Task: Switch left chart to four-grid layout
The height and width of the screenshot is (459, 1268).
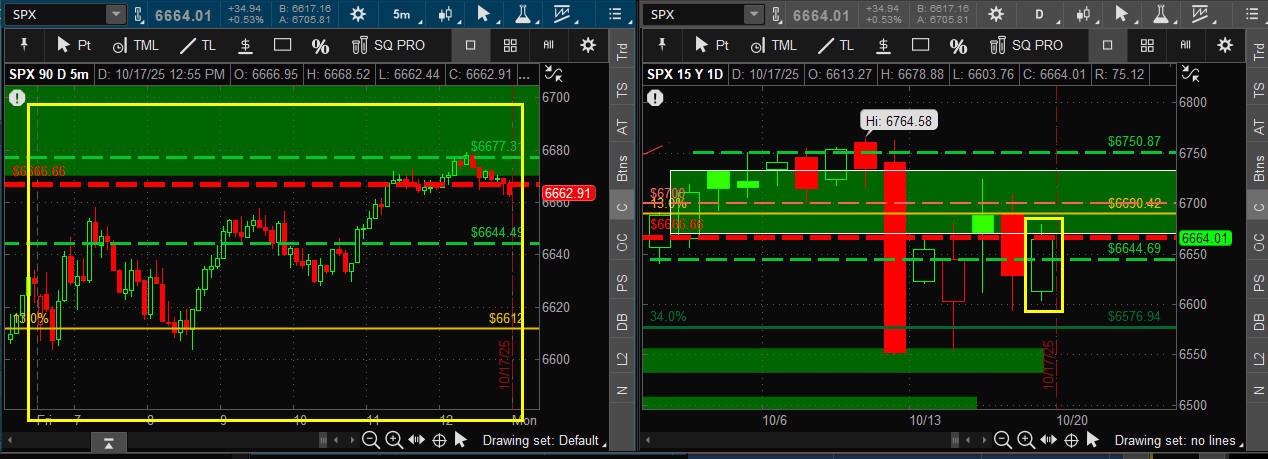Action: [510, 45]
